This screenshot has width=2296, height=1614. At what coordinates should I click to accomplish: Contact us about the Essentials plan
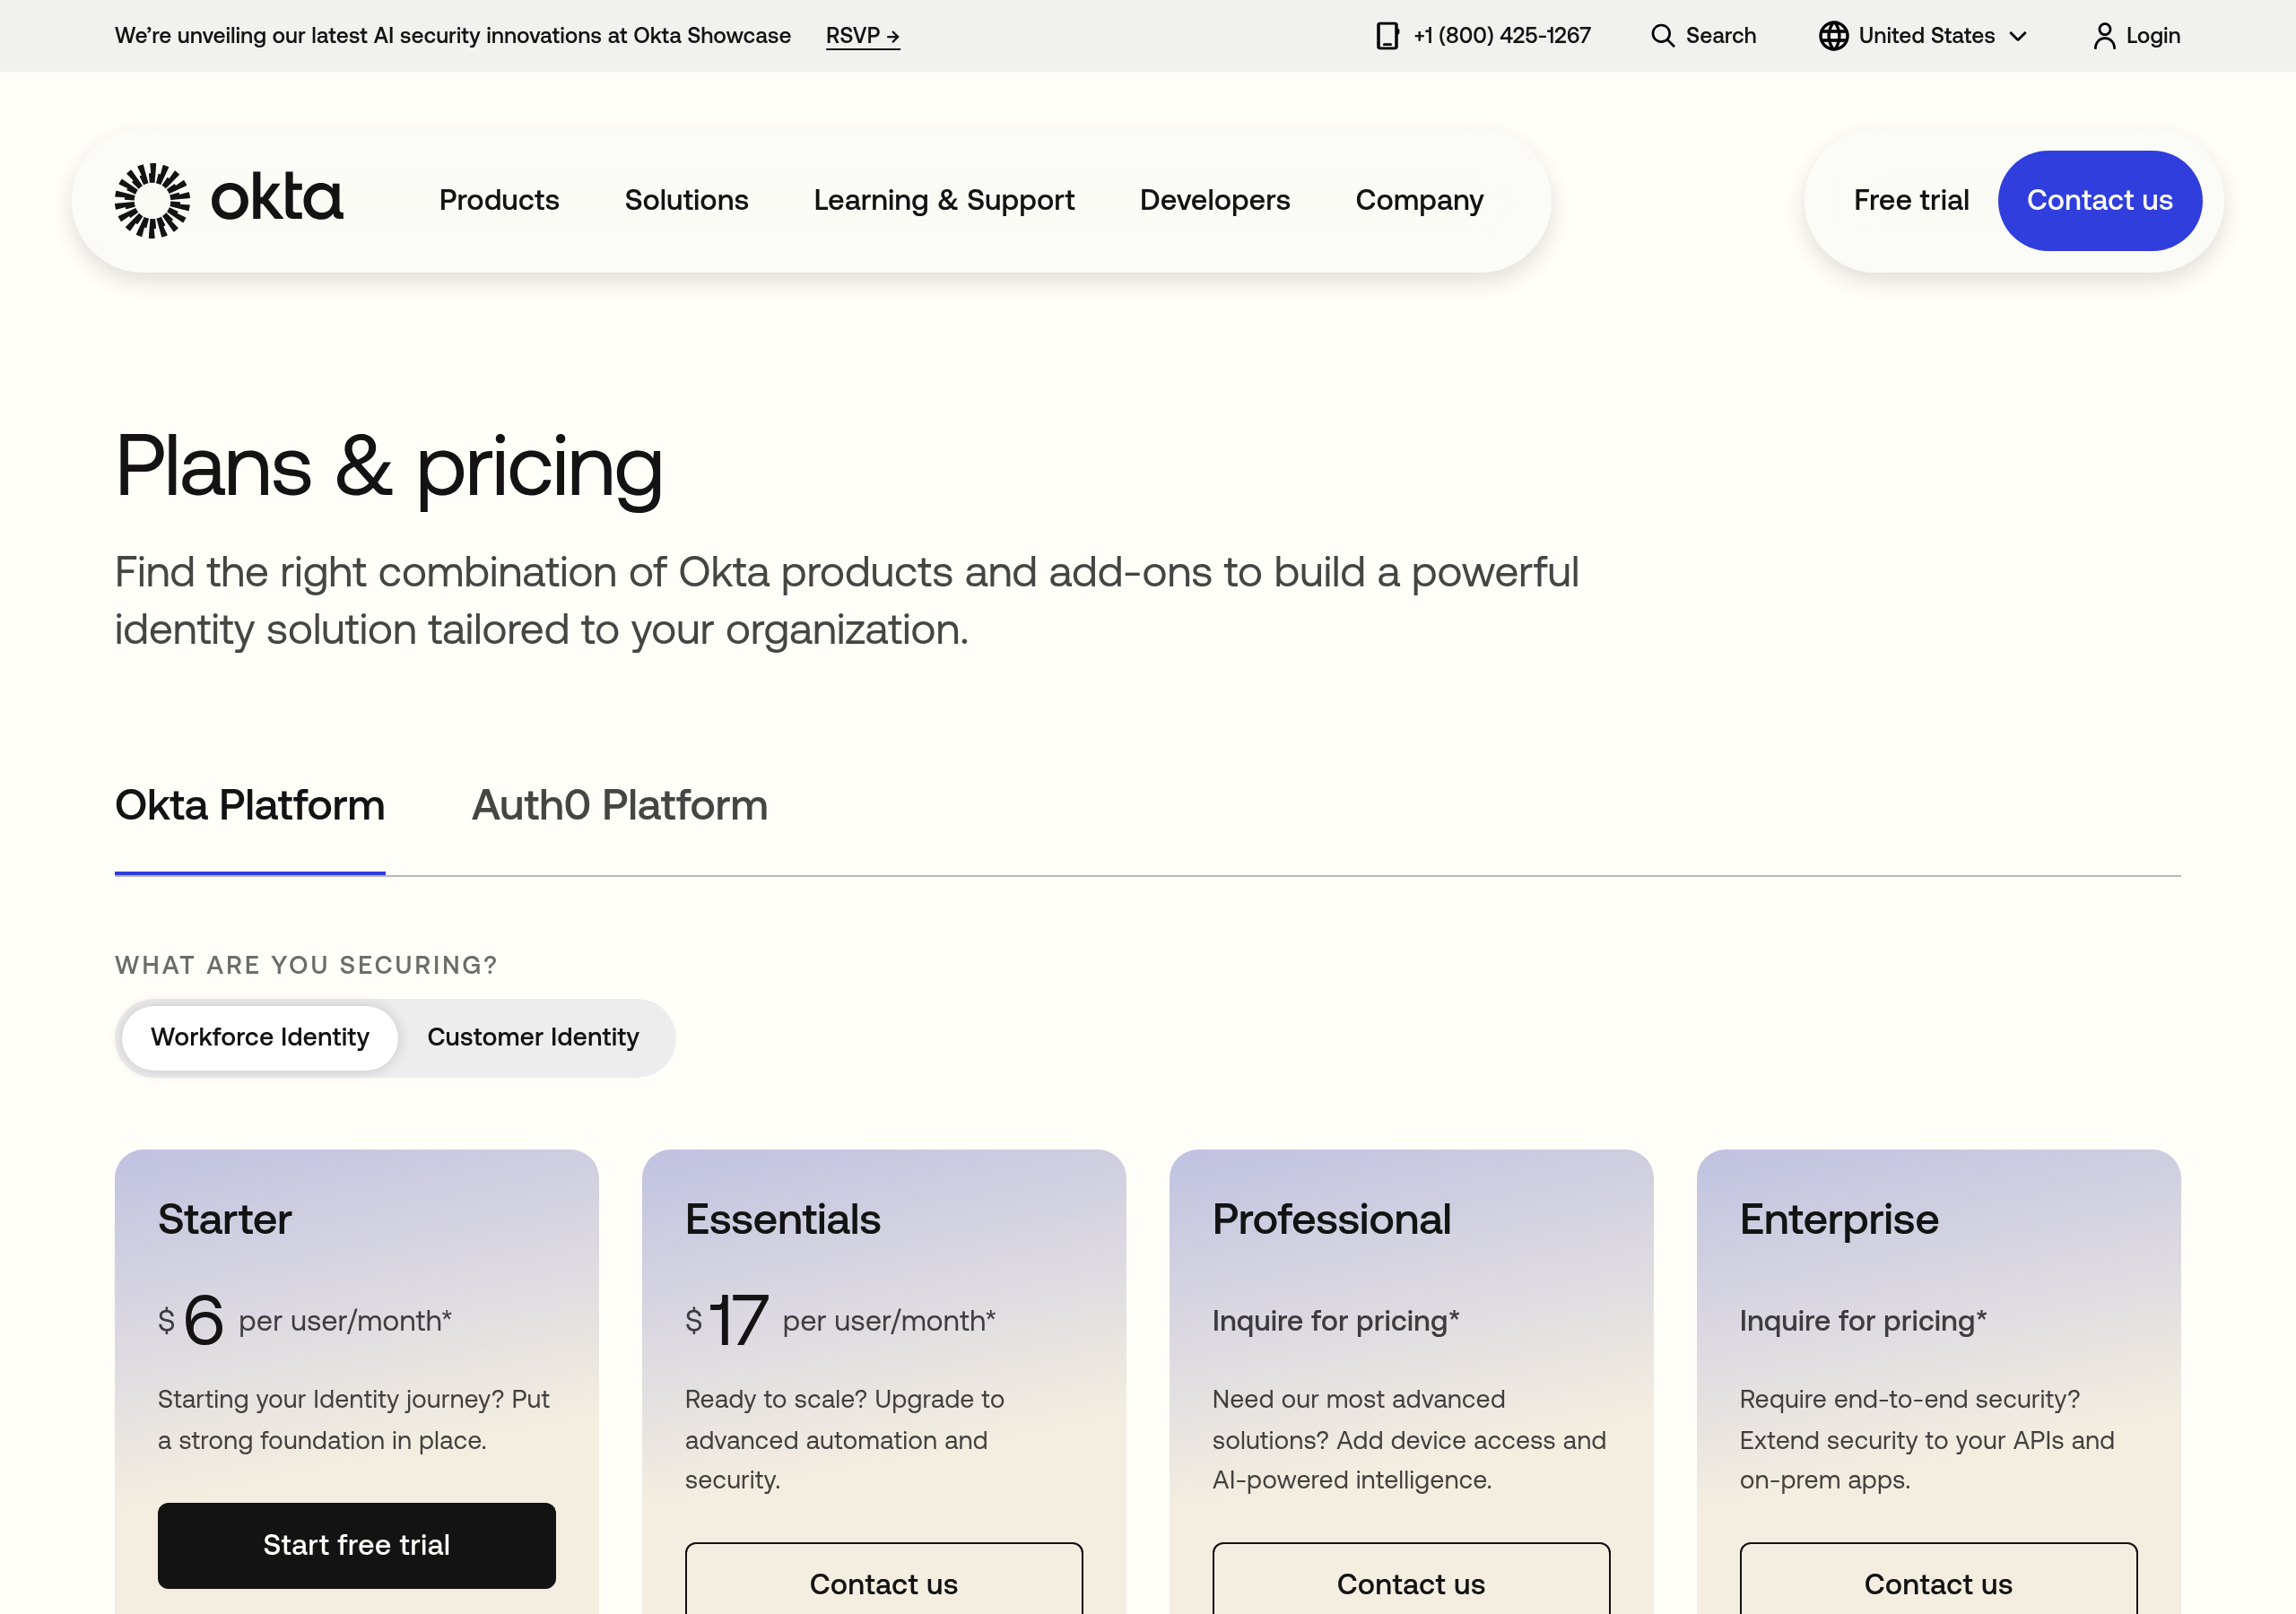[x=883, y=1584]
